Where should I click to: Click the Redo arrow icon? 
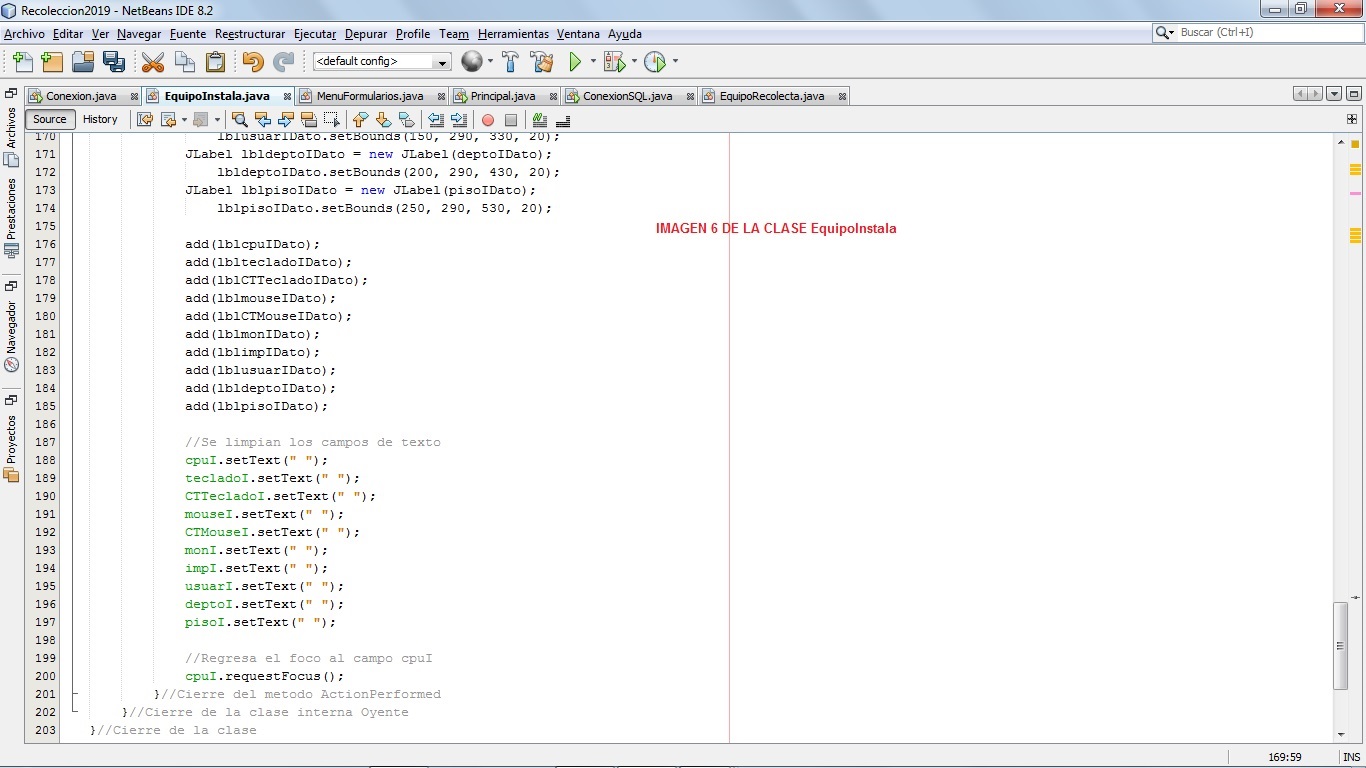[x=284, y=62]
